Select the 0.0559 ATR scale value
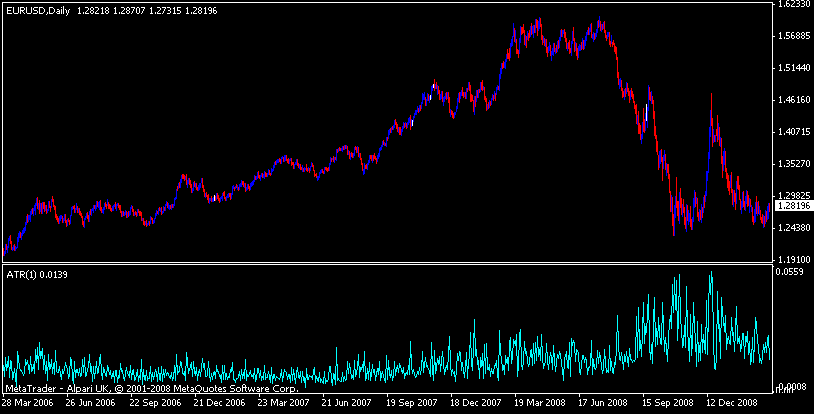 [x=790, y=271]
